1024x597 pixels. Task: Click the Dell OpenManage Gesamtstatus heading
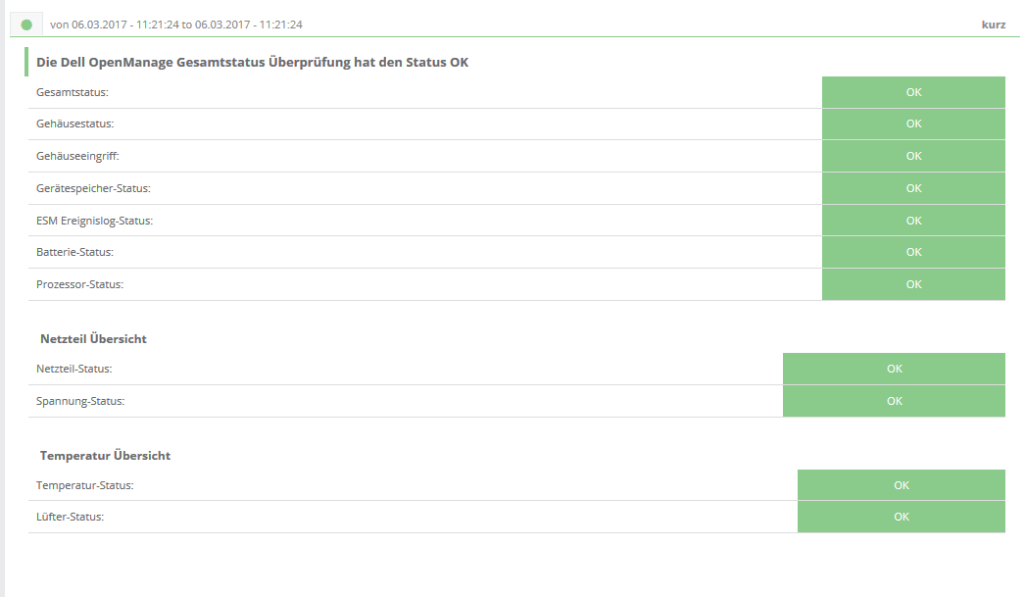pos(253,62)
